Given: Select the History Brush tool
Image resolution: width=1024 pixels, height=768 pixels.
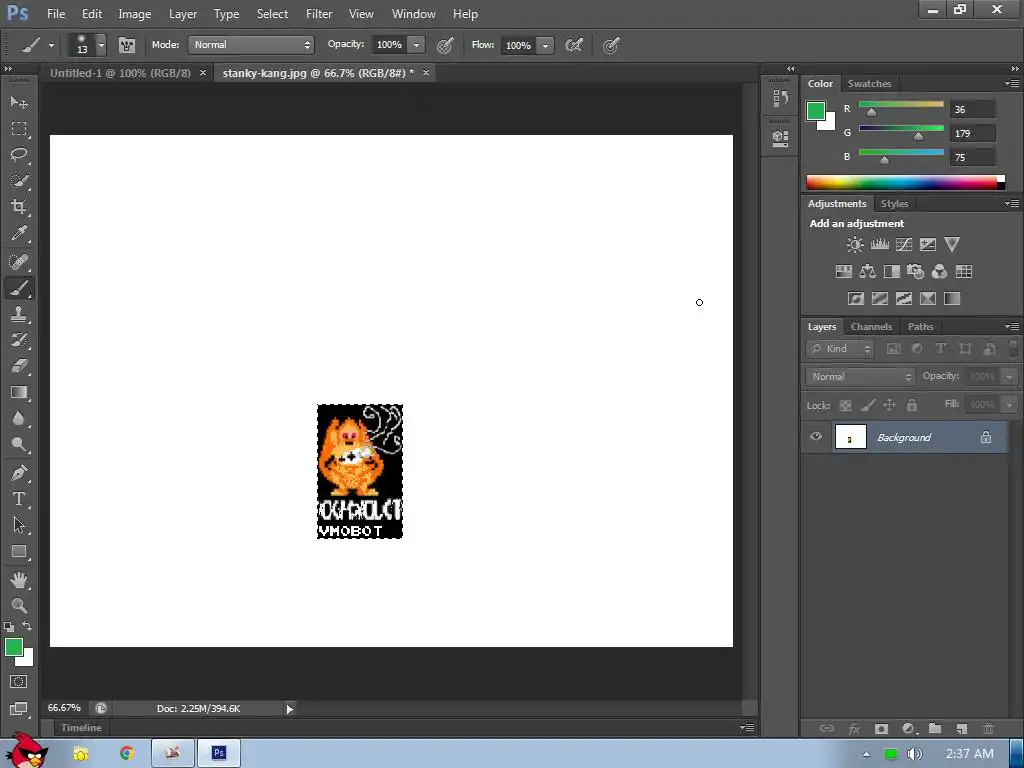Looking at the screenshot, I should 19,340.
